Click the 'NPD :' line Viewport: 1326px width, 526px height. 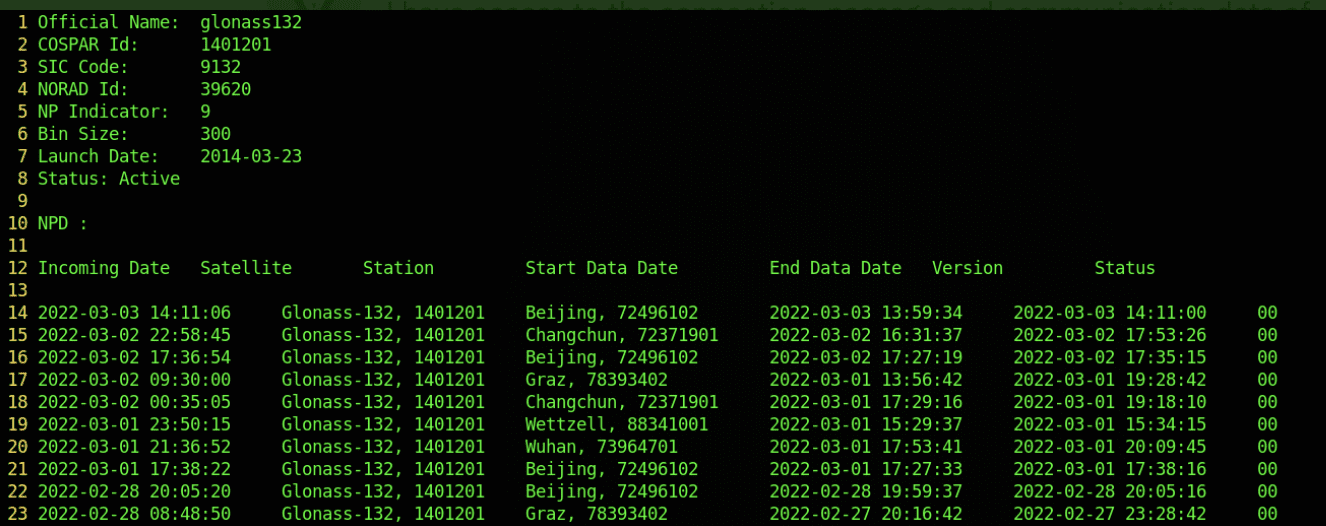tap(63, 223)
